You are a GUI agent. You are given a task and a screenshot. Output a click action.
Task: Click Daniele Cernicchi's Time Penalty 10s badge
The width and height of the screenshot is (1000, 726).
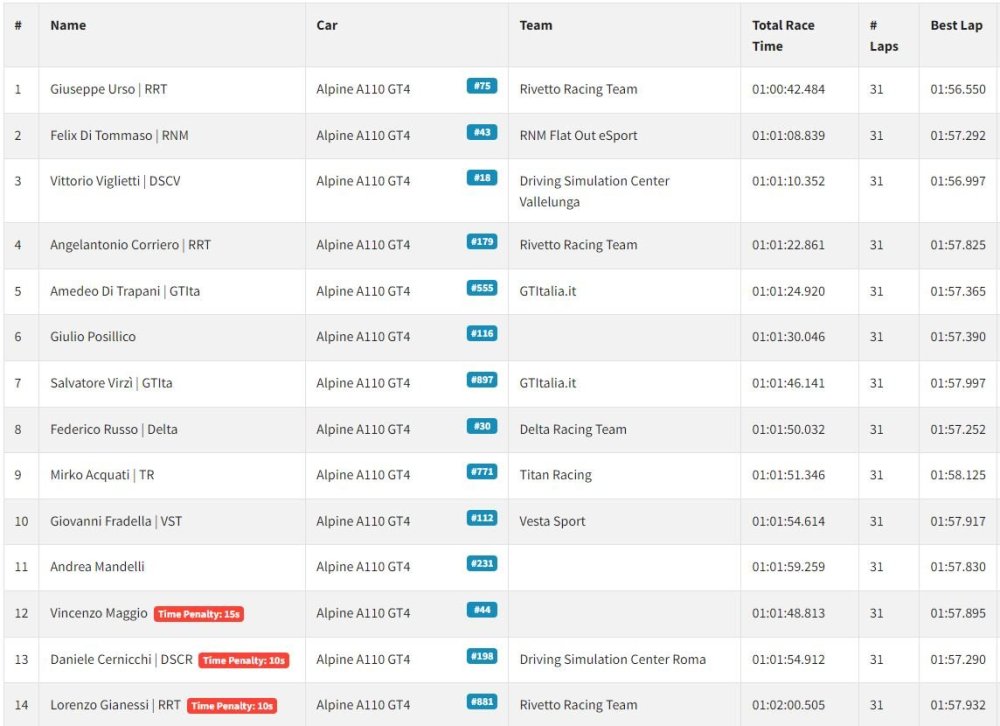[x=244, y=660]
